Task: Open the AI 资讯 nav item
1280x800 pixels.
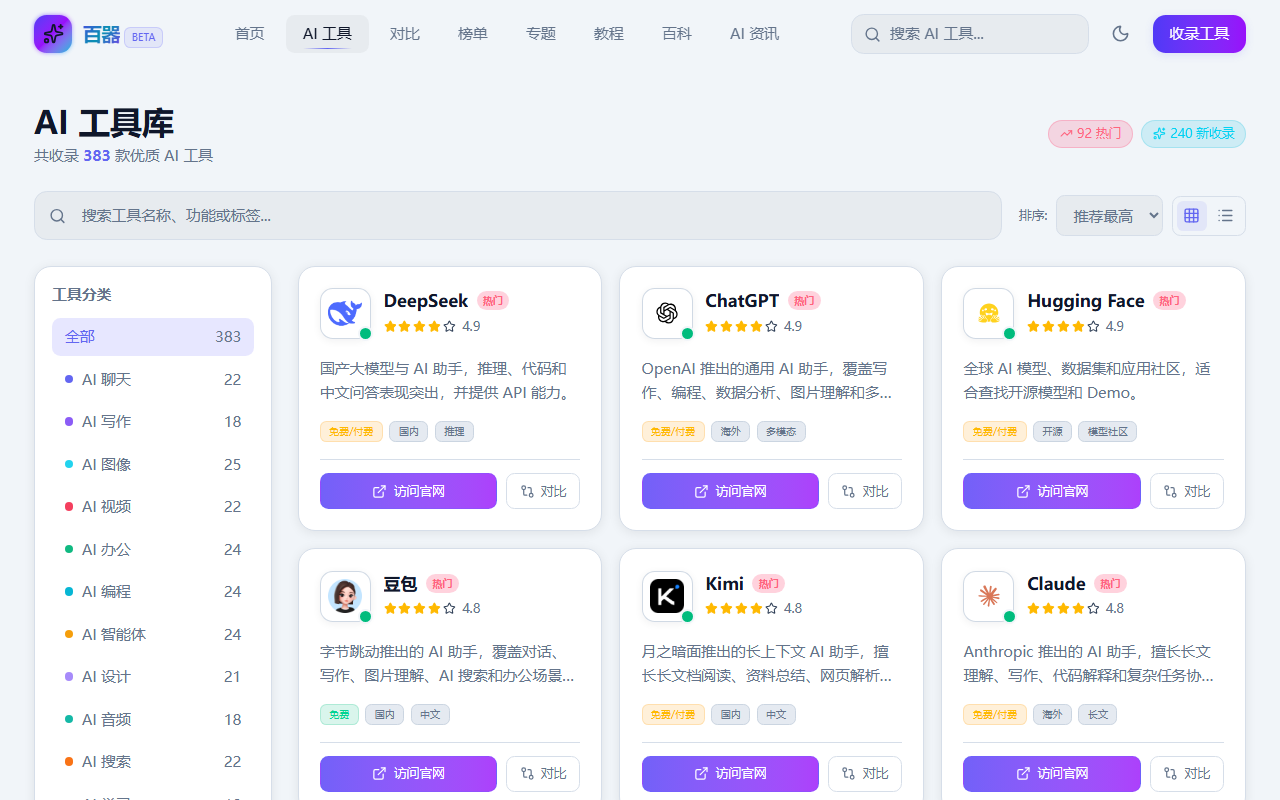Action: pos(754,34)
